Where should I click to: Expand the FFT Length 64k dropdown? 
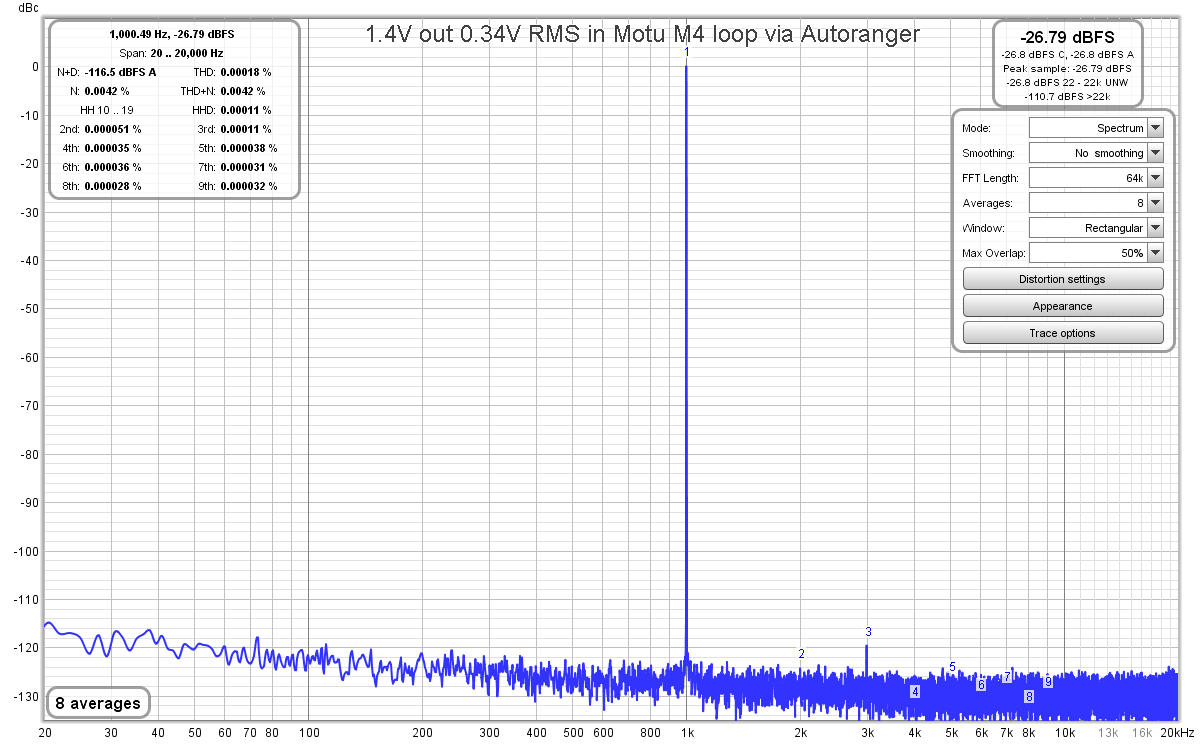1096,178
